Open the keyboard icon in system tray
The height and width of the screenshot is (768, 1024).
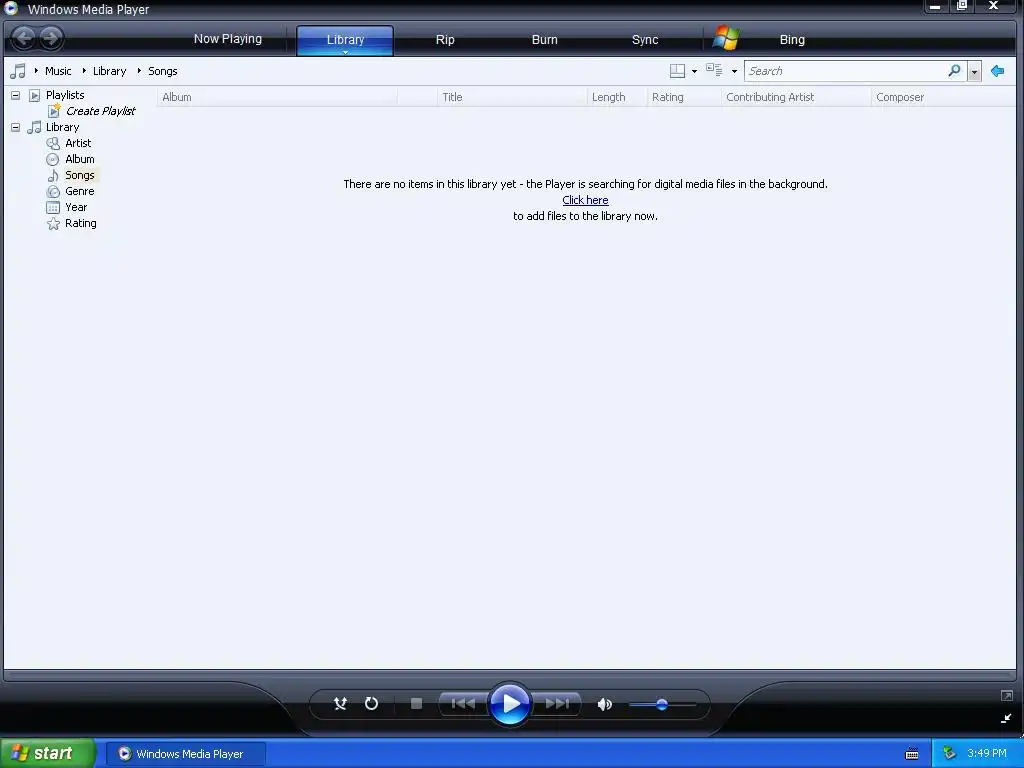[912, 754]
